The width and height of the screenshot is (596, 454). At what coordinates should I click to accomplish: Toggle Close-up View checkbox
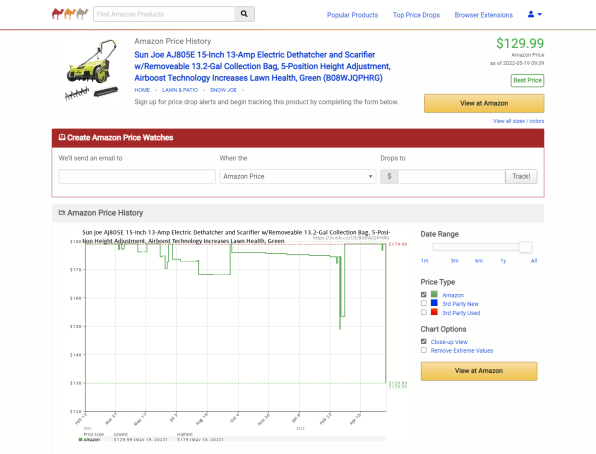(x=423, y=341)
